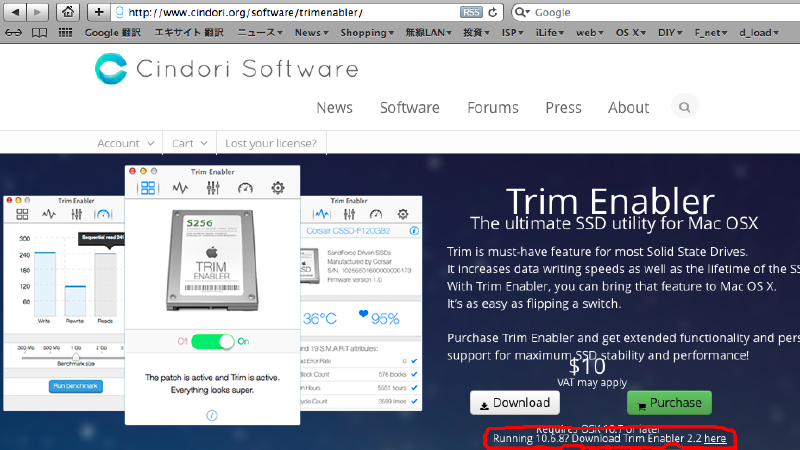This screenshot has width=800, height=450.
Task: Open the gear settings in center Trim Enabler window
Action: (278, 188)
